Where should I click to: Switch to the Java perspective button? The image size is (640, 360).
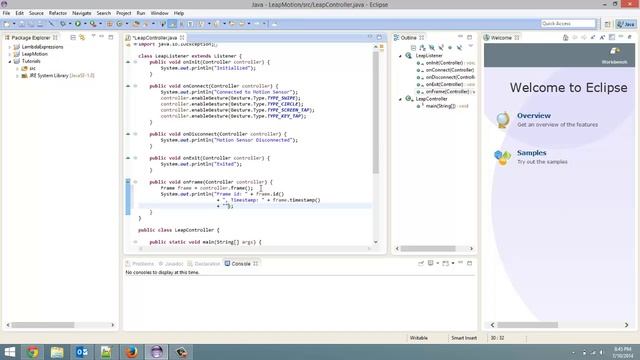(626, 24)
